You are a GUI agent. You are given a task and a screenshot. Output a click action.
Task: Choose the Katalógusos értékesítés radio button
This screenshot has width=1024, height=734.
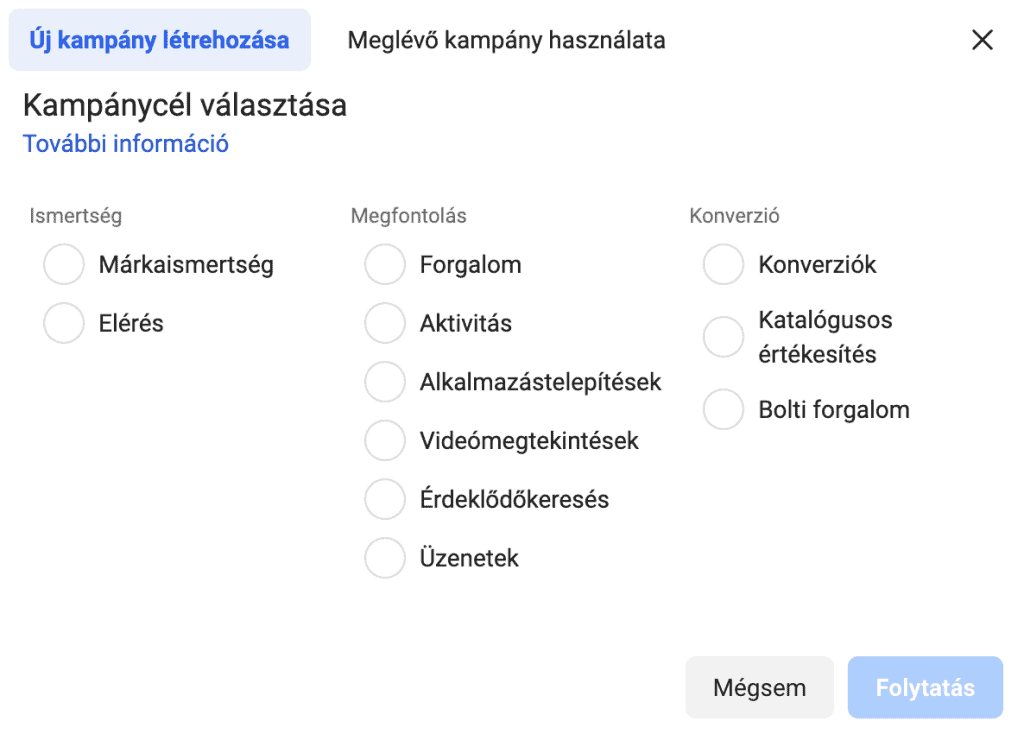point(724,338)
